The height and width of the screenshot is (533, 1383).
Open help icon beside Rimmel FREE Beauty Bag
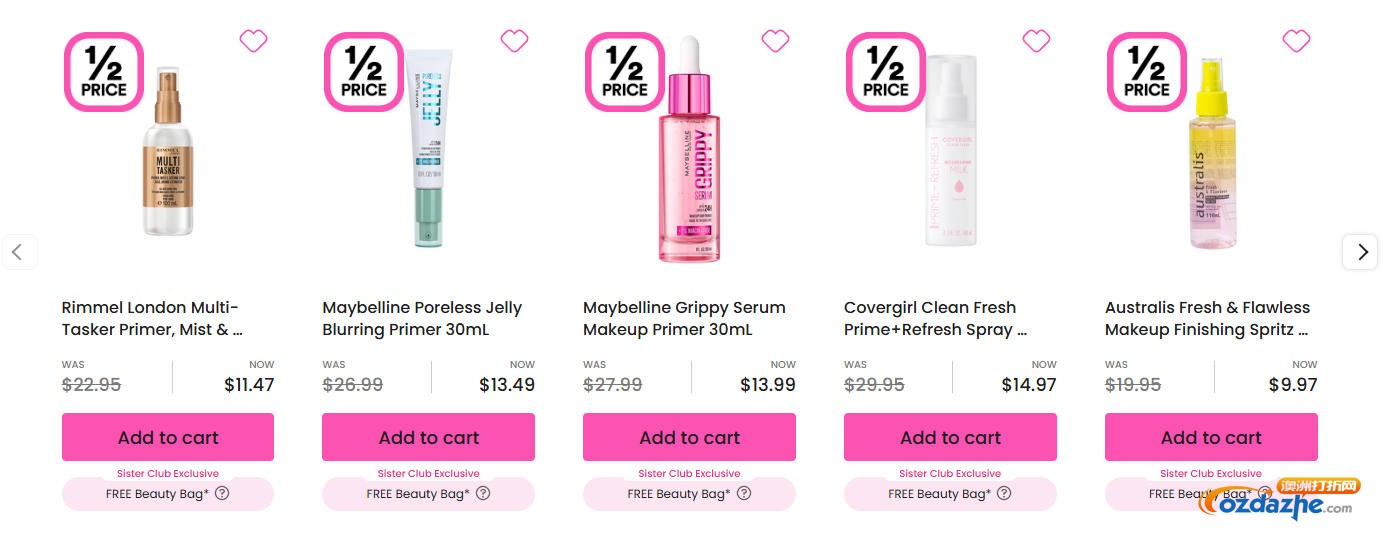coord(222,493)
